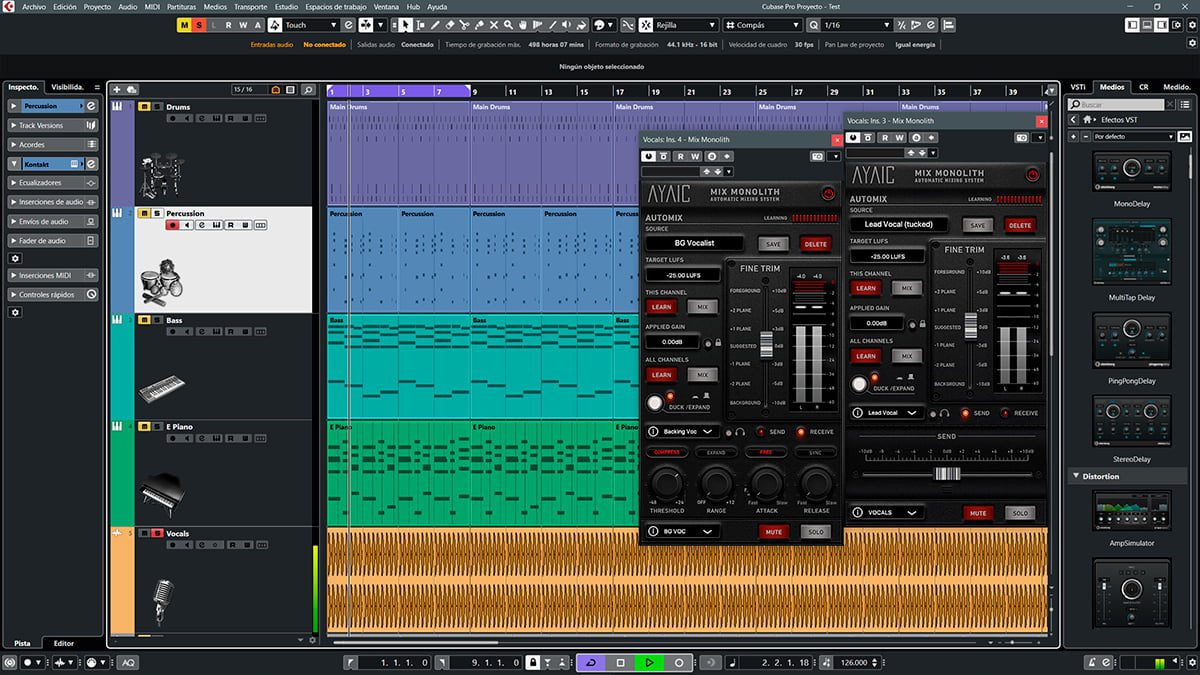Click headphones icon beside Backing Voc
The image size is (1200, 675).
[x=740, y=432]
